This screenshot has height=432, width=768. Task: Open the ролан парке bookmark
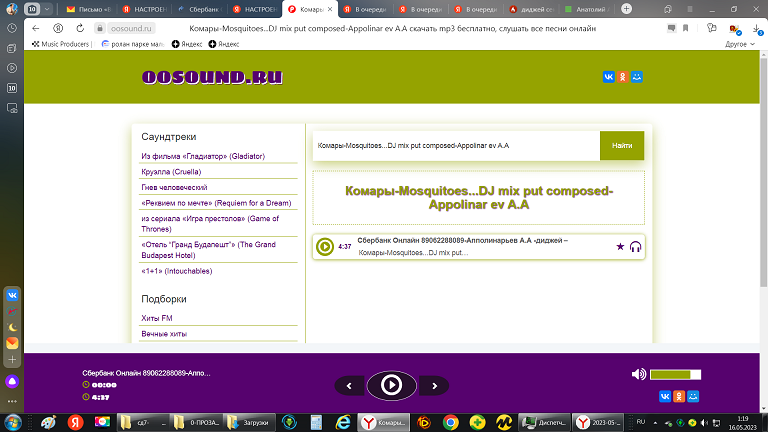pos(133,44)
